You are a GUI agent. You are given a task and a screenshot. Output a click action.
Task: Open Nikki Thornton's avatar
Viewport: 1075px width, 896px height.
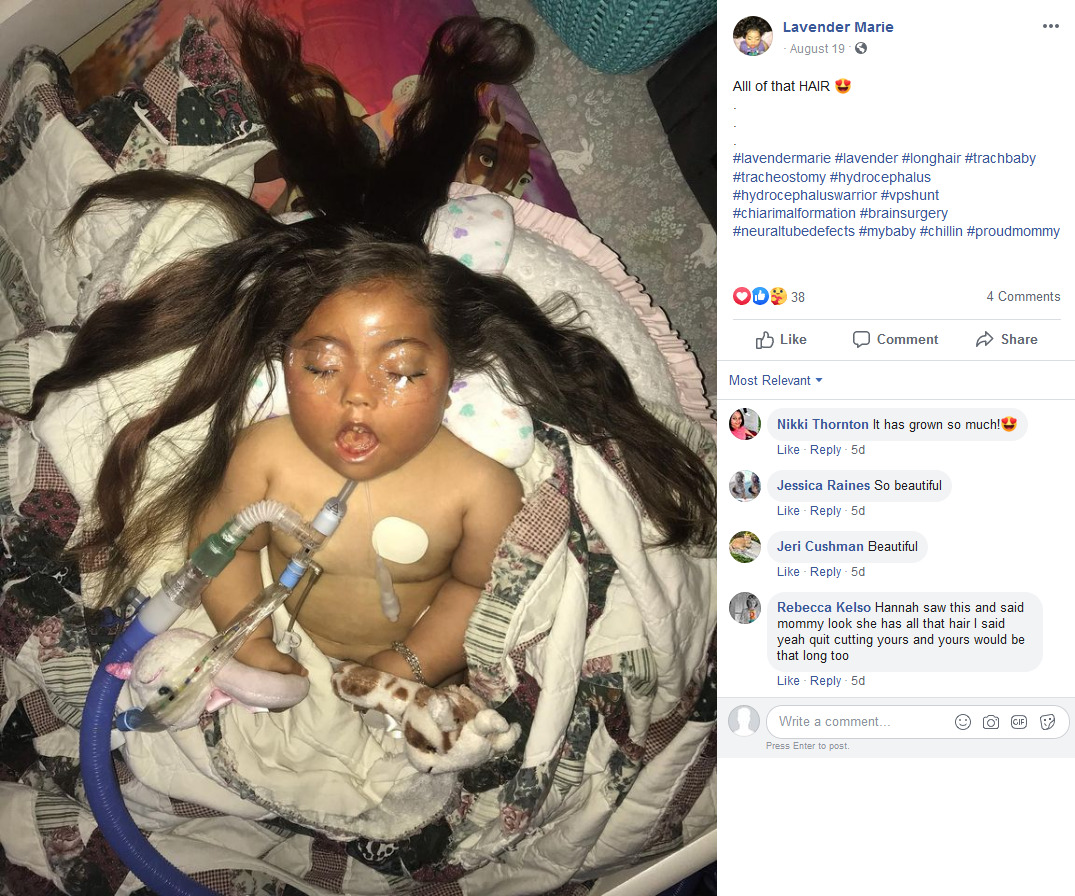tap(745, 424)
